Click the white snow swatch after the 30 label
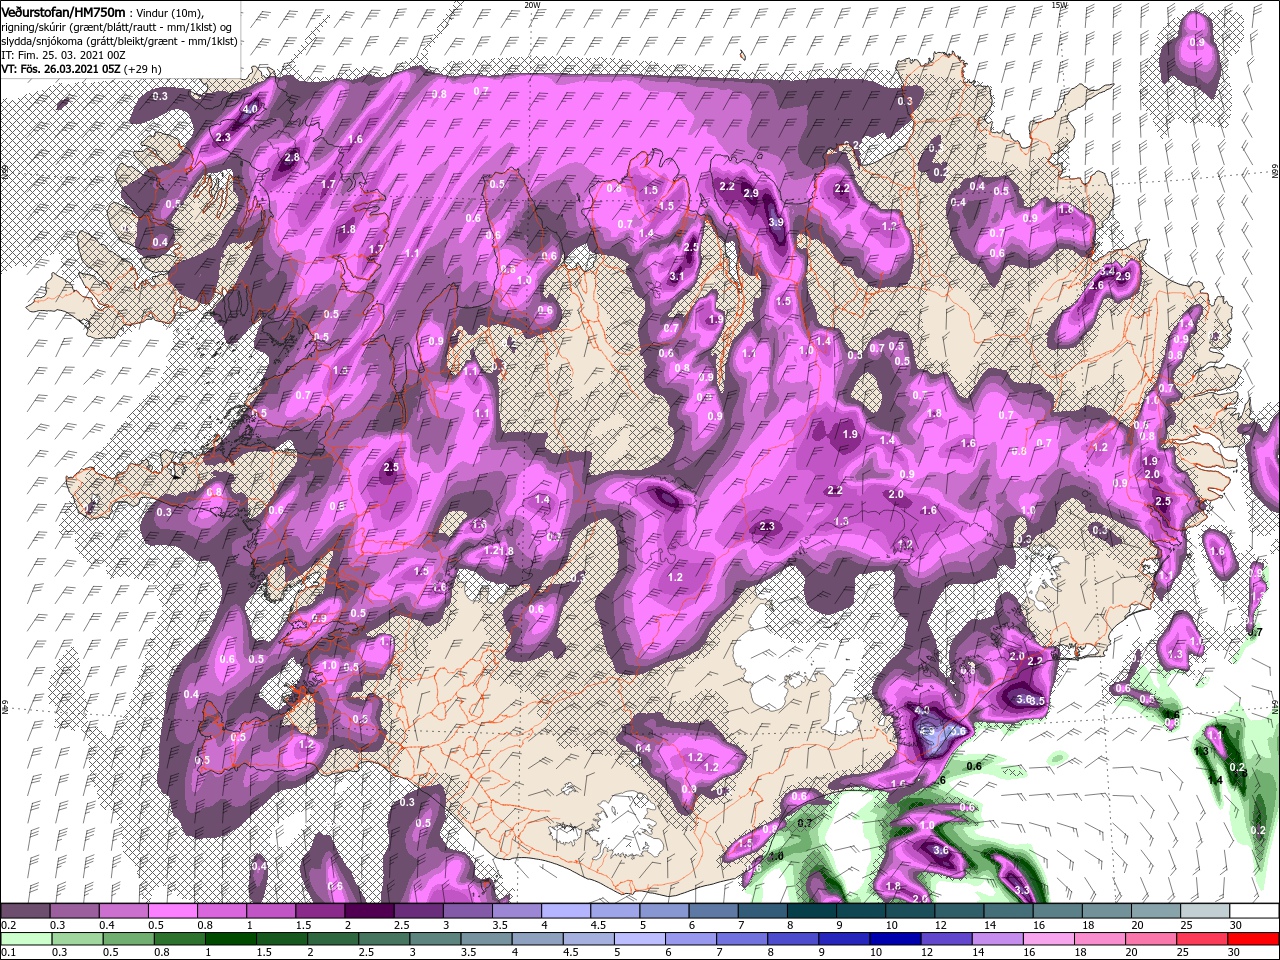The width and height of the screenshot is (1280, 960). click(x=1255, y=911)
